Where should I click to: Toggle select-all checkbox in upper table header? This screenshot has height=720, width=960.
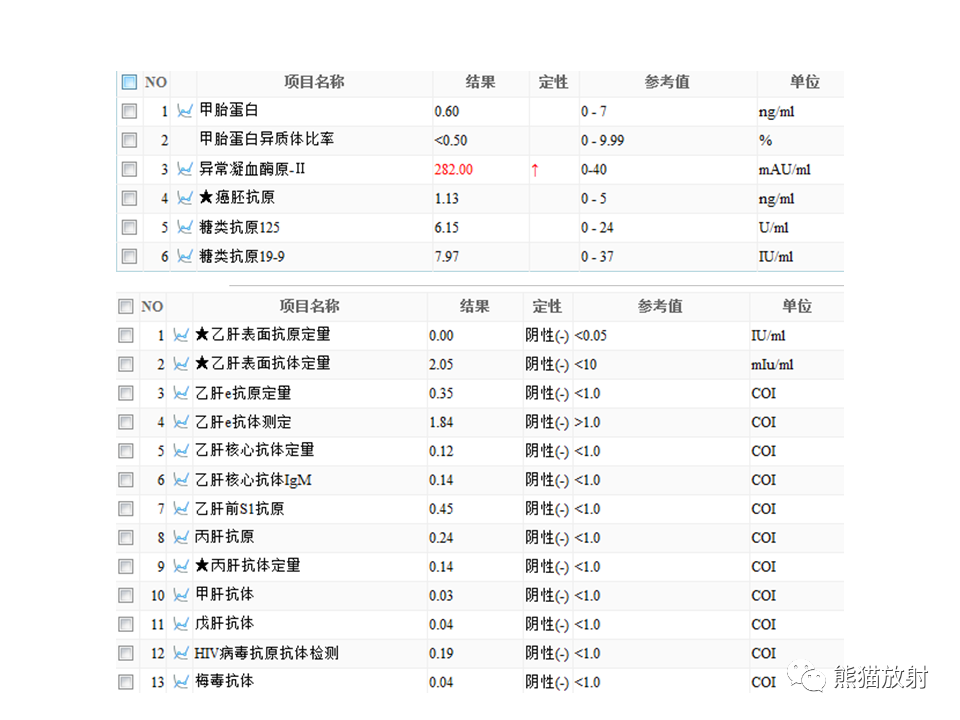coord(129,82)
